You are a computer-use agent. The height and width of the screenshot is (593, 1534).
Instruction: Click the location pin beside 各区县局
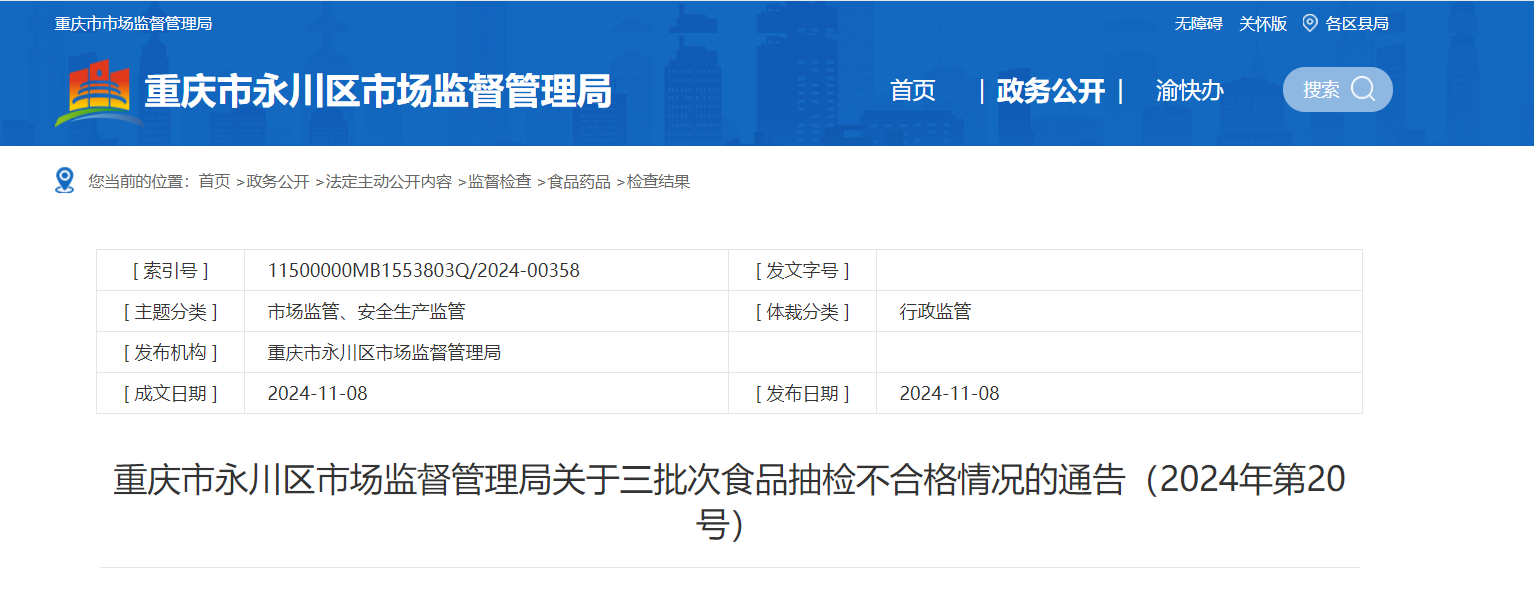(x=1310, y=23)
